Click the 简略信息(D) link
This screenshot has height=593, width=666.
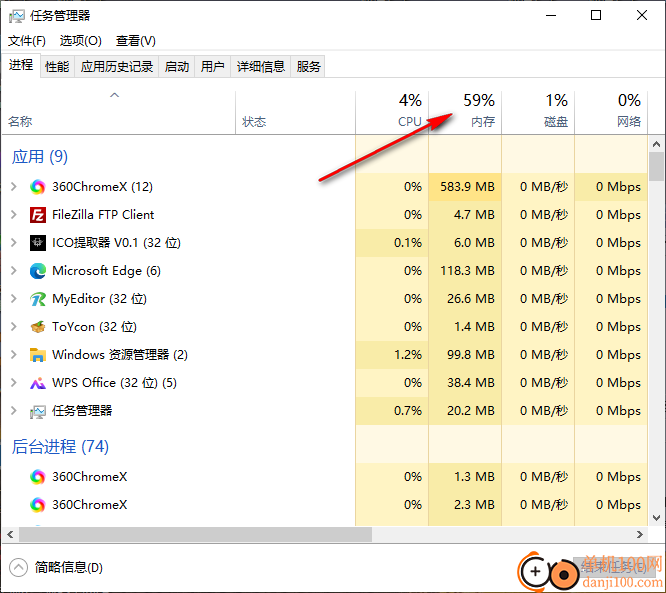(x=69, y=568)
